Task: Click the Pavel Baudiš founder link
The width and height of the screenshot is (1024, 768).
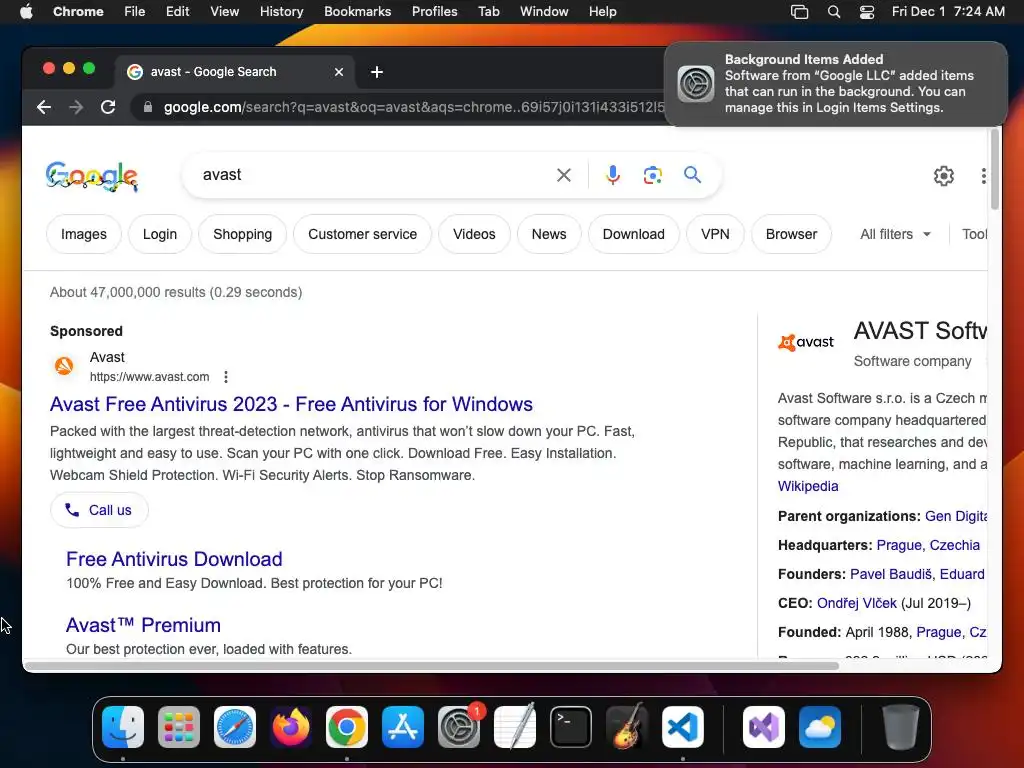Action: click(x=891, y=574)
